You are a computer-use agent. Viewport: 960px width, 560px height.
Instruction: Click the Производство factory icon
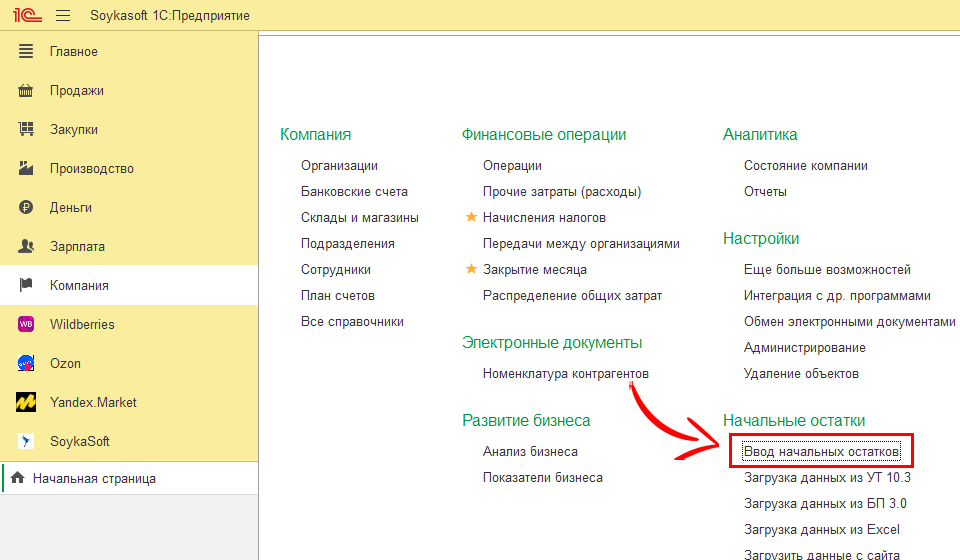click(27, 169)
